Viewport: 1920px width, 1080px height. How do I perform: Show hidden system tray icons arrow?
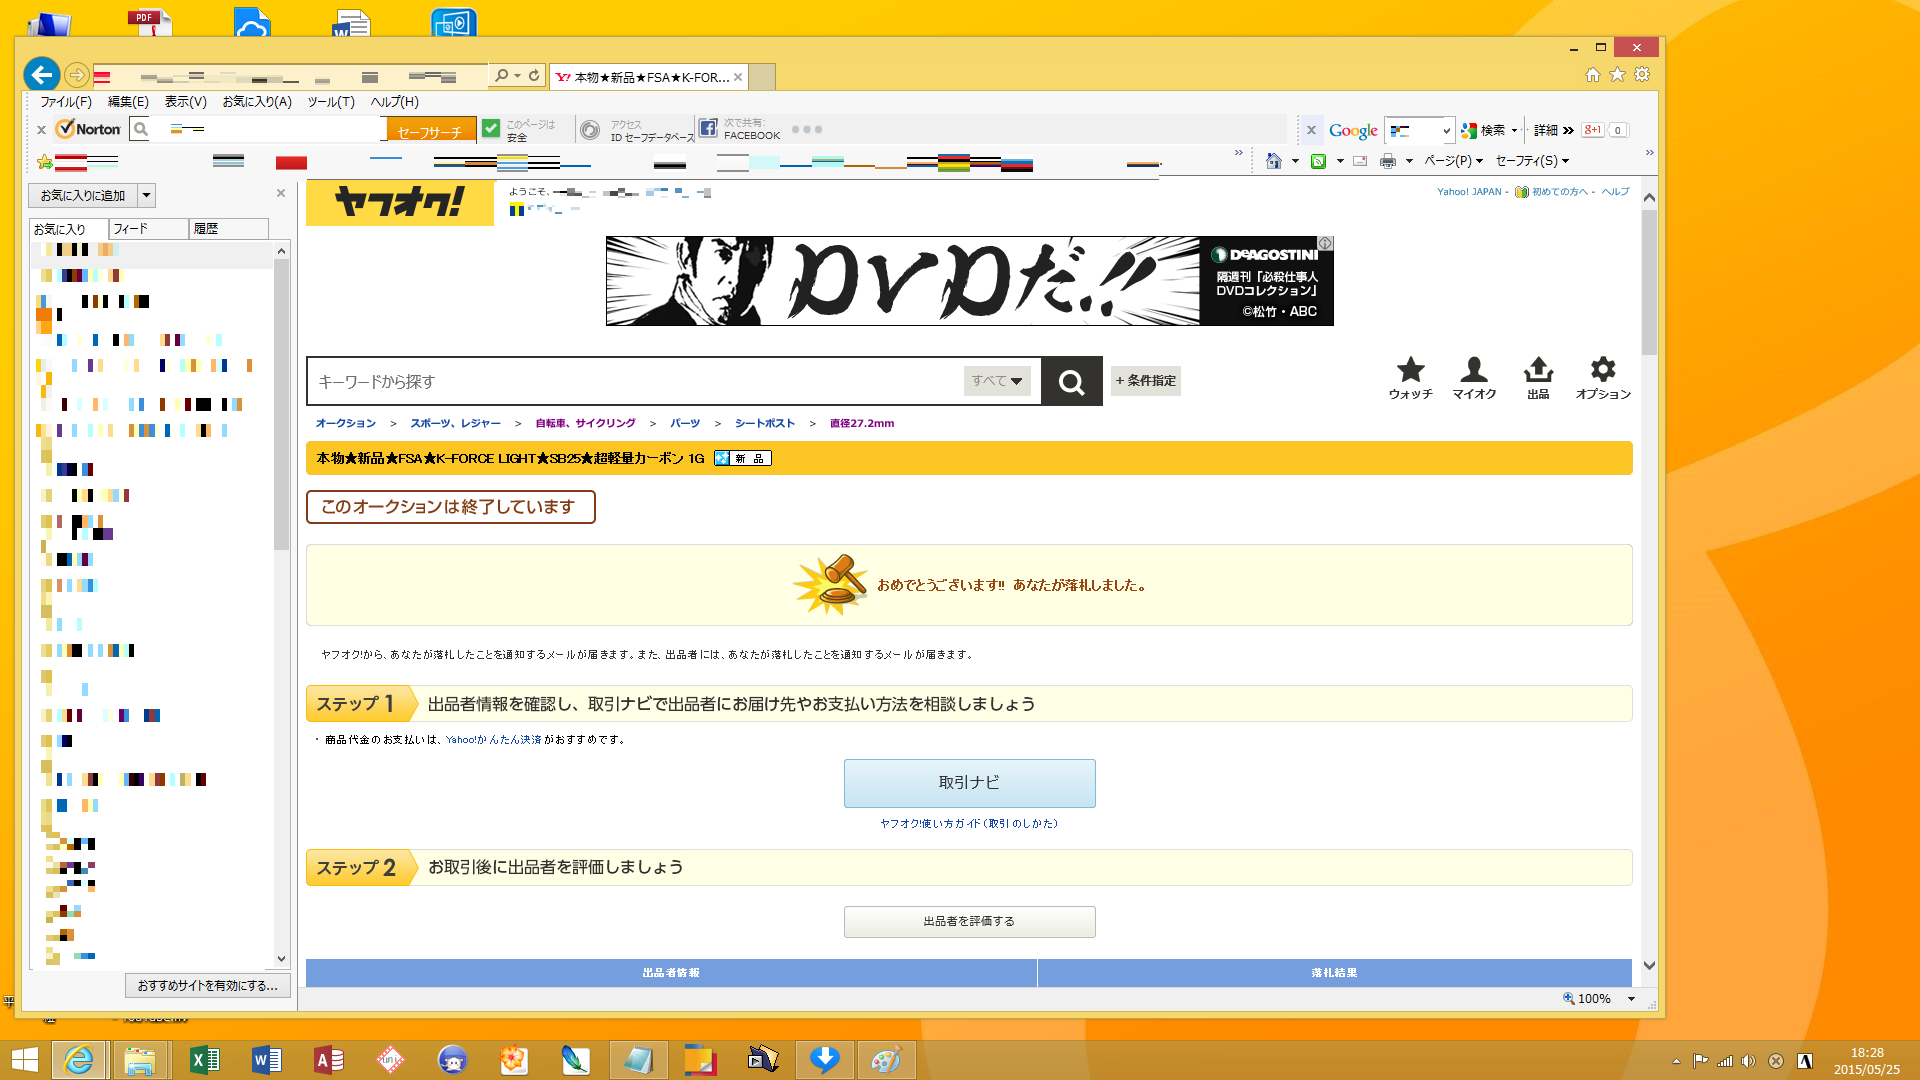tap(1676, 1061)
